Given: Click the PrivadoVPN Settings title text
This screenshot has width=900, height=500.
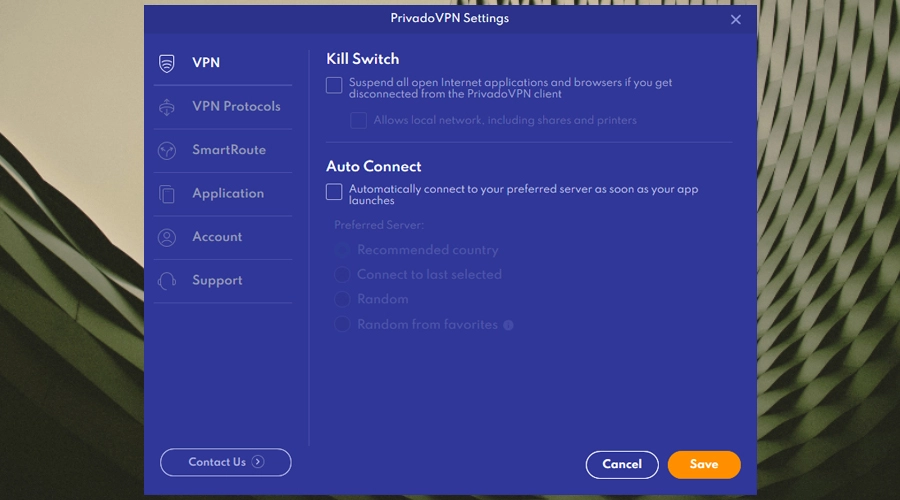Looking at the screenshot, I should pyautogui.click(x=449, y=18).
